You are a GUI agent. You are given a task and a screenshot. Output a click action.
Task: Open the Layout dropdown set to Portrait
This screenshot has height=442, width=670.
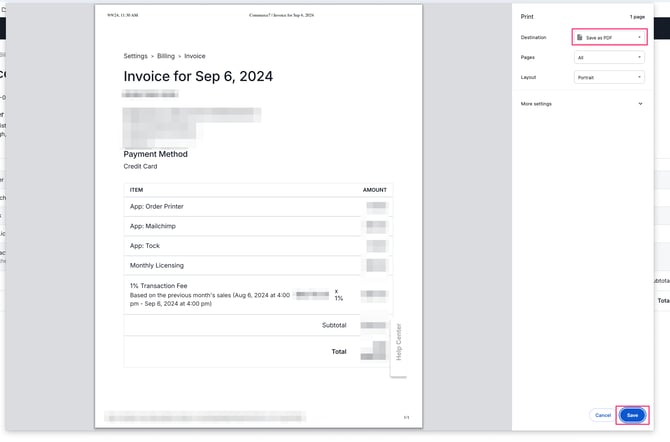point(609,77)
